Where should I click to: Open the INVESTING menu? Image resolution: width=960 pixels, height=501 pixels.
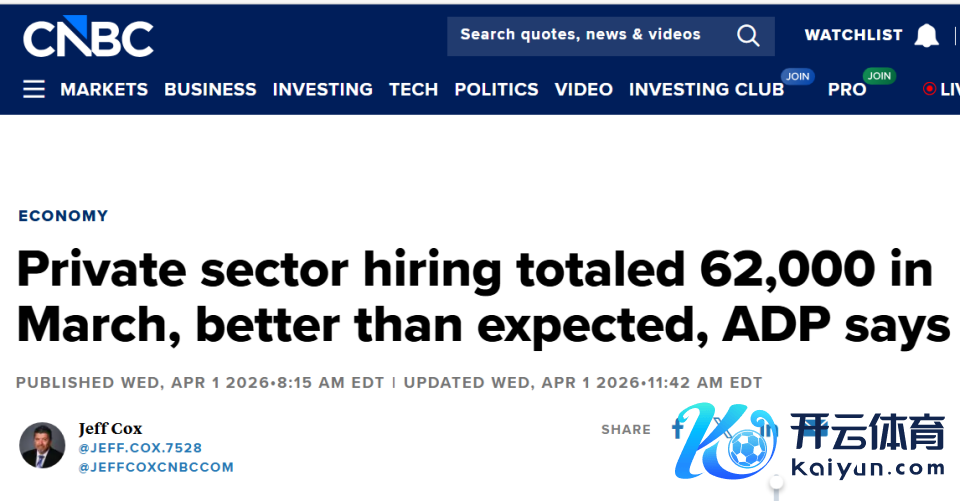point(322,89)
